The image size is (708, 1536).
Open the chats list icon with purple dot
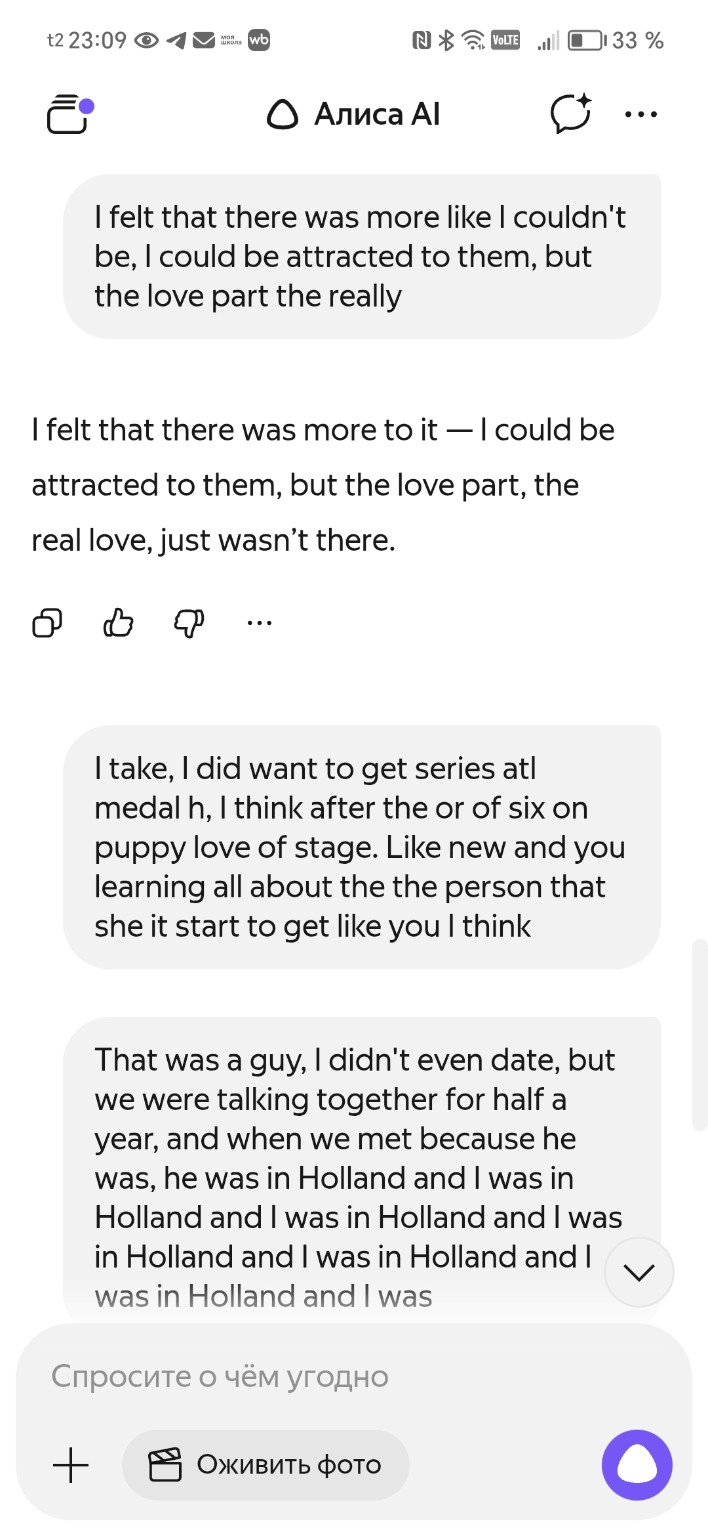point(68,115)
